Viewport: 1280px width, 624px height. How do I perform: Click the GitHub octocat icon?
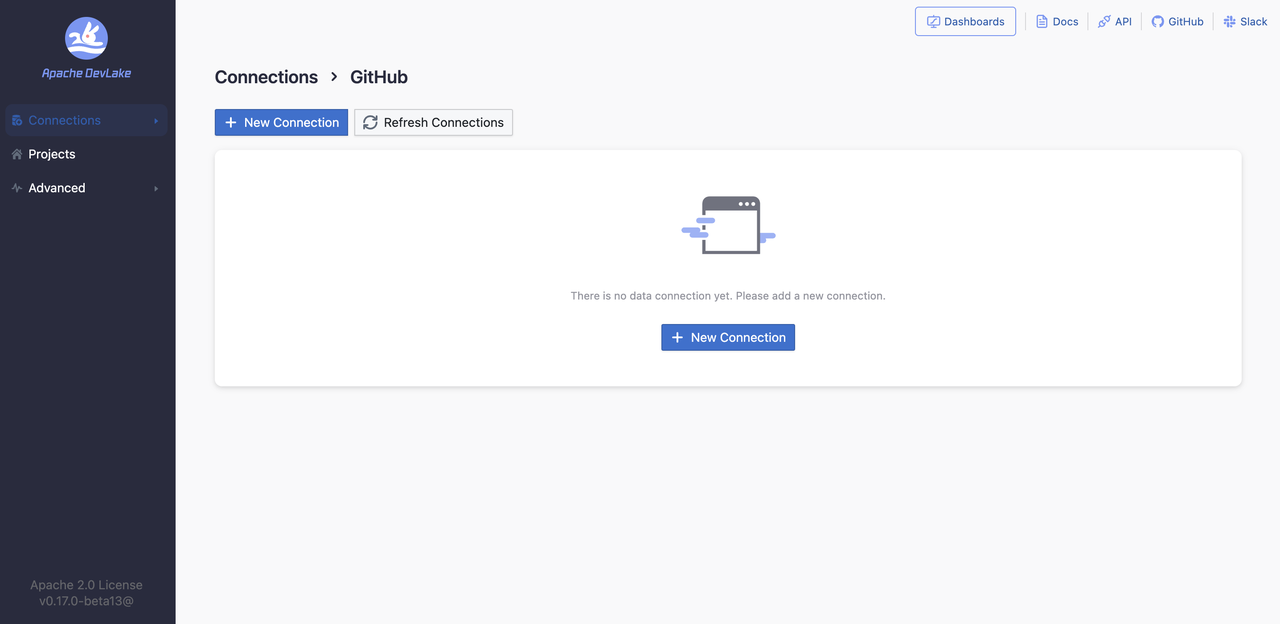point(1158,22)
